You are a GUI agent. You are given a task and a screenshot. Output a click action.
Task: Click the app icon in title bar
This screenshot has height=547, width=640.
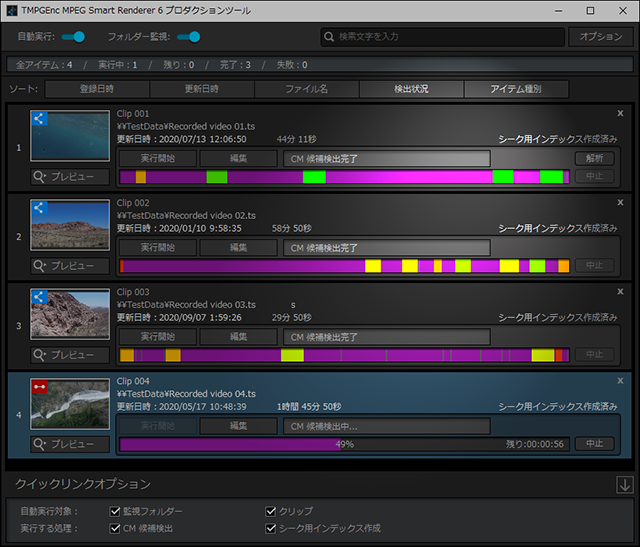[x=12, y=11]
